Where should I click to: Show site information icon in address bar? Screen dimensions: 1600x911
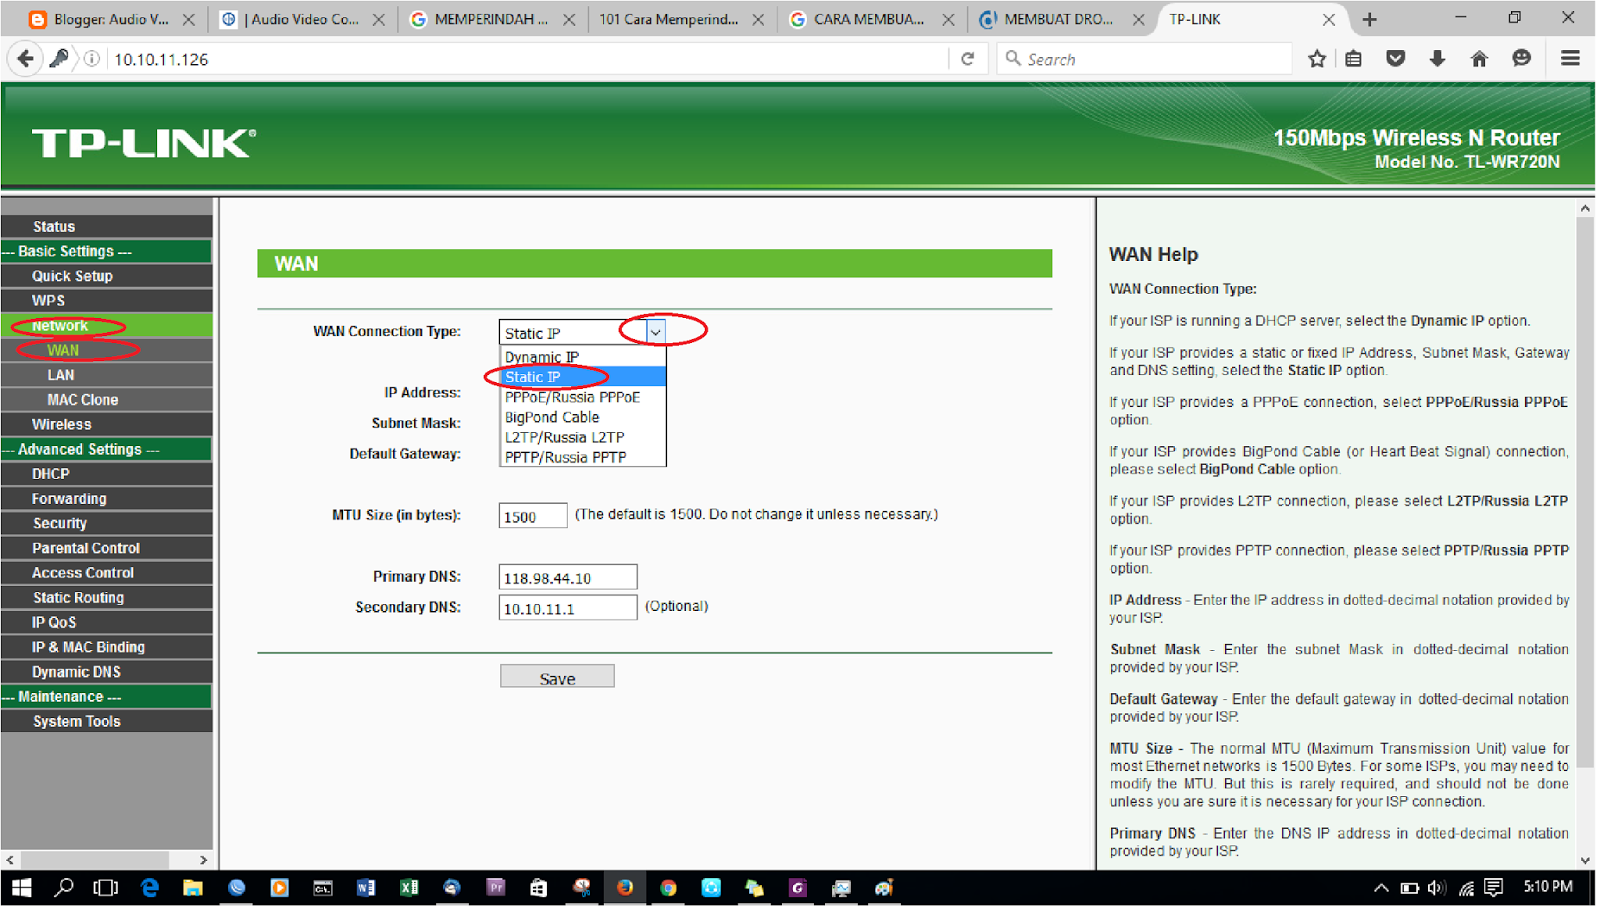(91, 59)
